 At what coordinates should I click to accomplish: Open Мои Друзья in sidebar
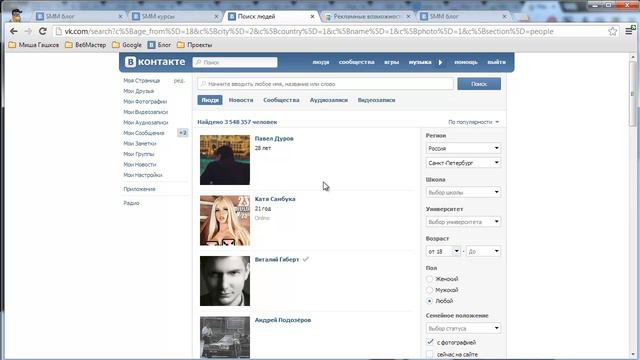pos(139,91)
